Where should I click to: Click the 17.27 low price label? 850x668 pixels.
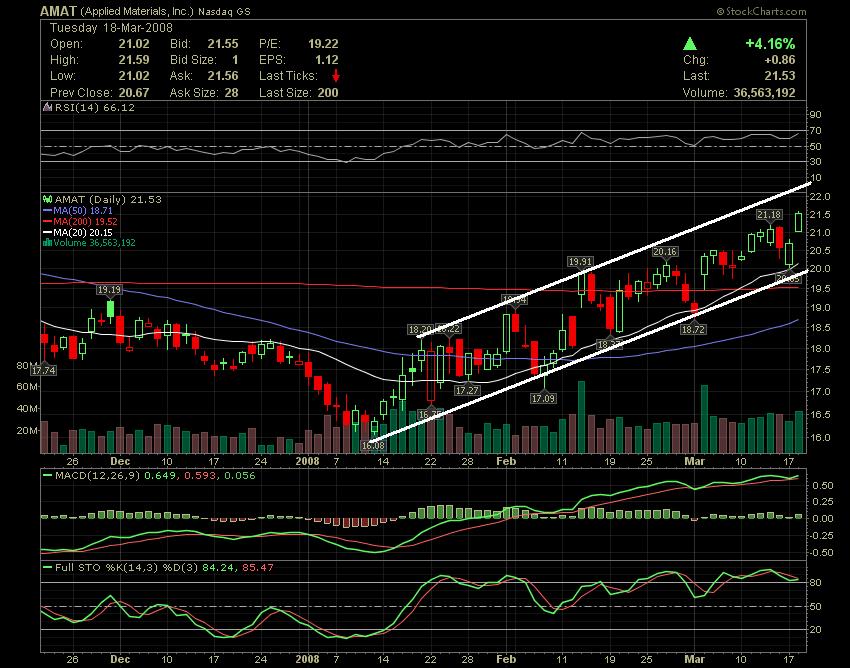click(467, 390)
